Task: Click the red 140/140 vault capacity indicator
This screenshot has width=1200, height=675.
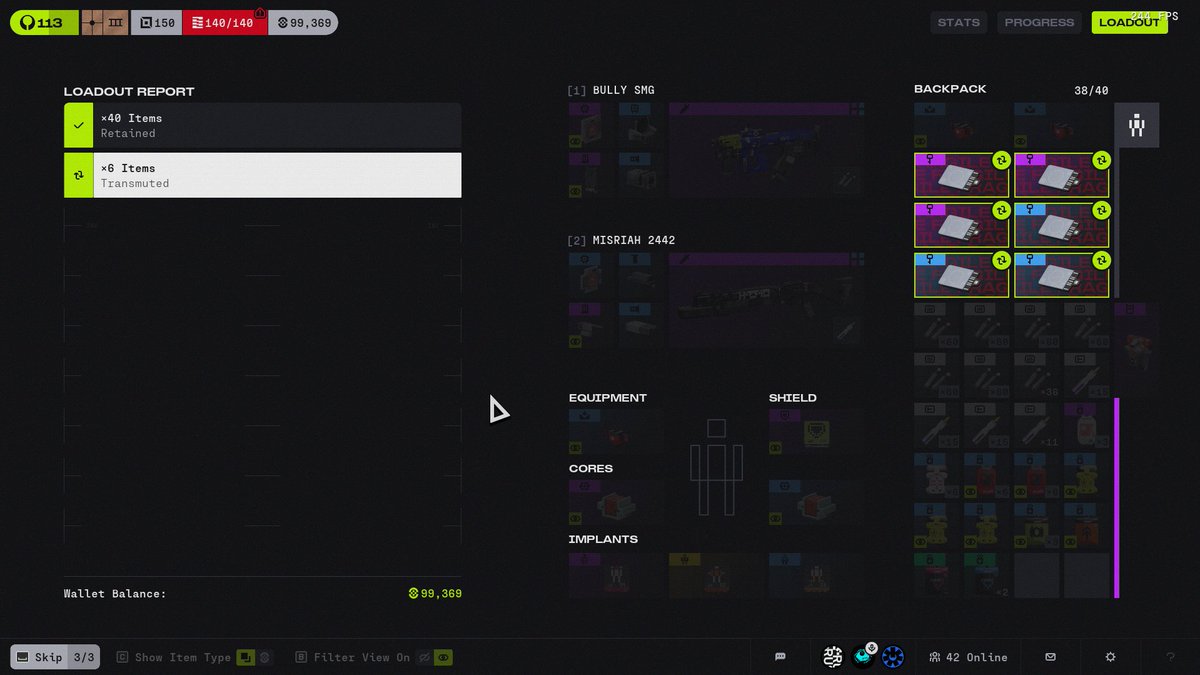Action: (224, 22)
